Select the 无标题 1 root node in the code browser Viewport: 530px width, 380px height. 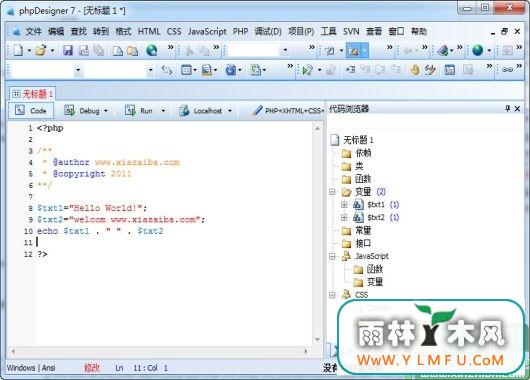358,140
